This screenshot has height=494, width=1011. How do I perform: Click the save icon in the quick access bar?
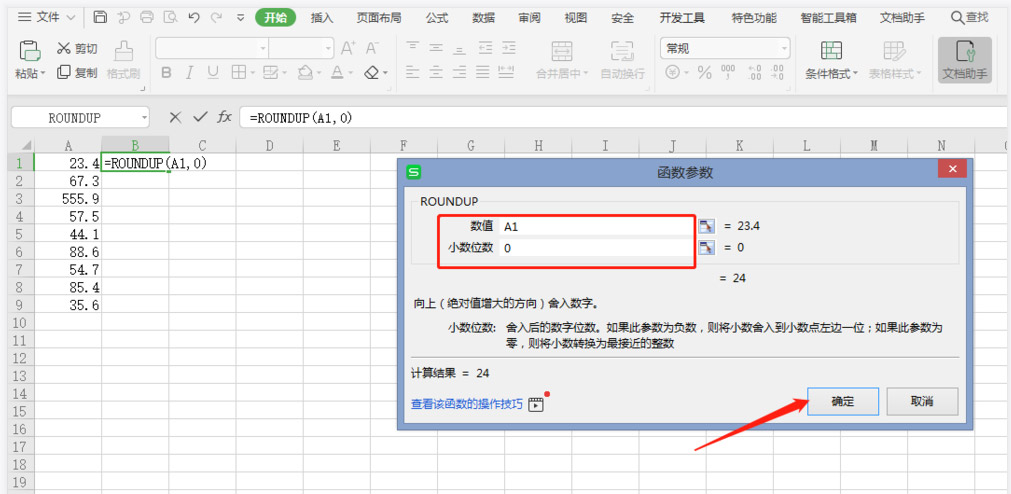tap(100, 17)
